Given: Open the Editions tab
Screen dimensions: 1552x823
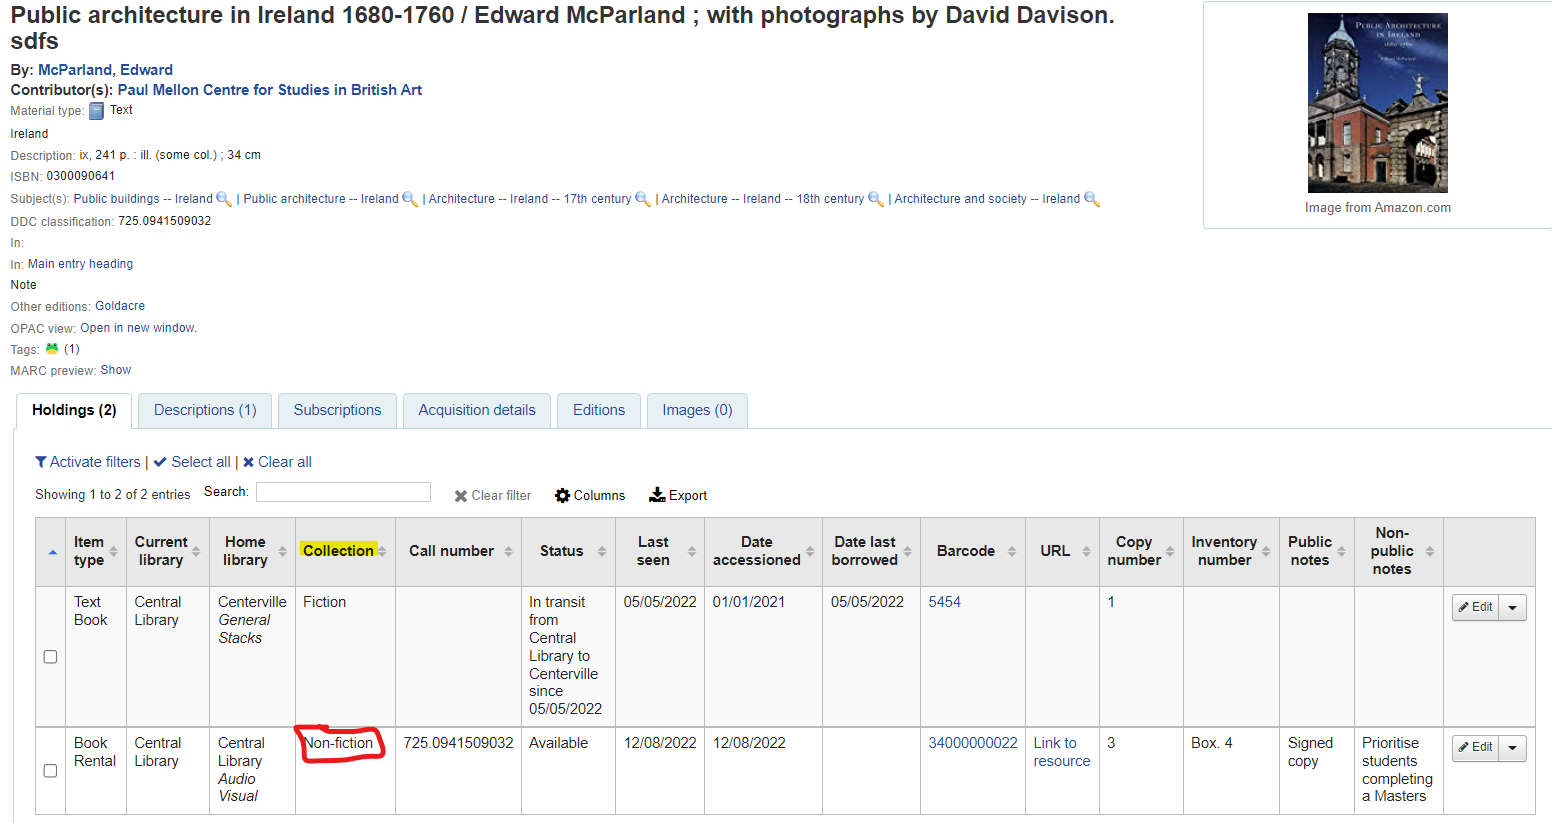Looking at the screenshot, I should pyautogui.click(x=599, y=410).
